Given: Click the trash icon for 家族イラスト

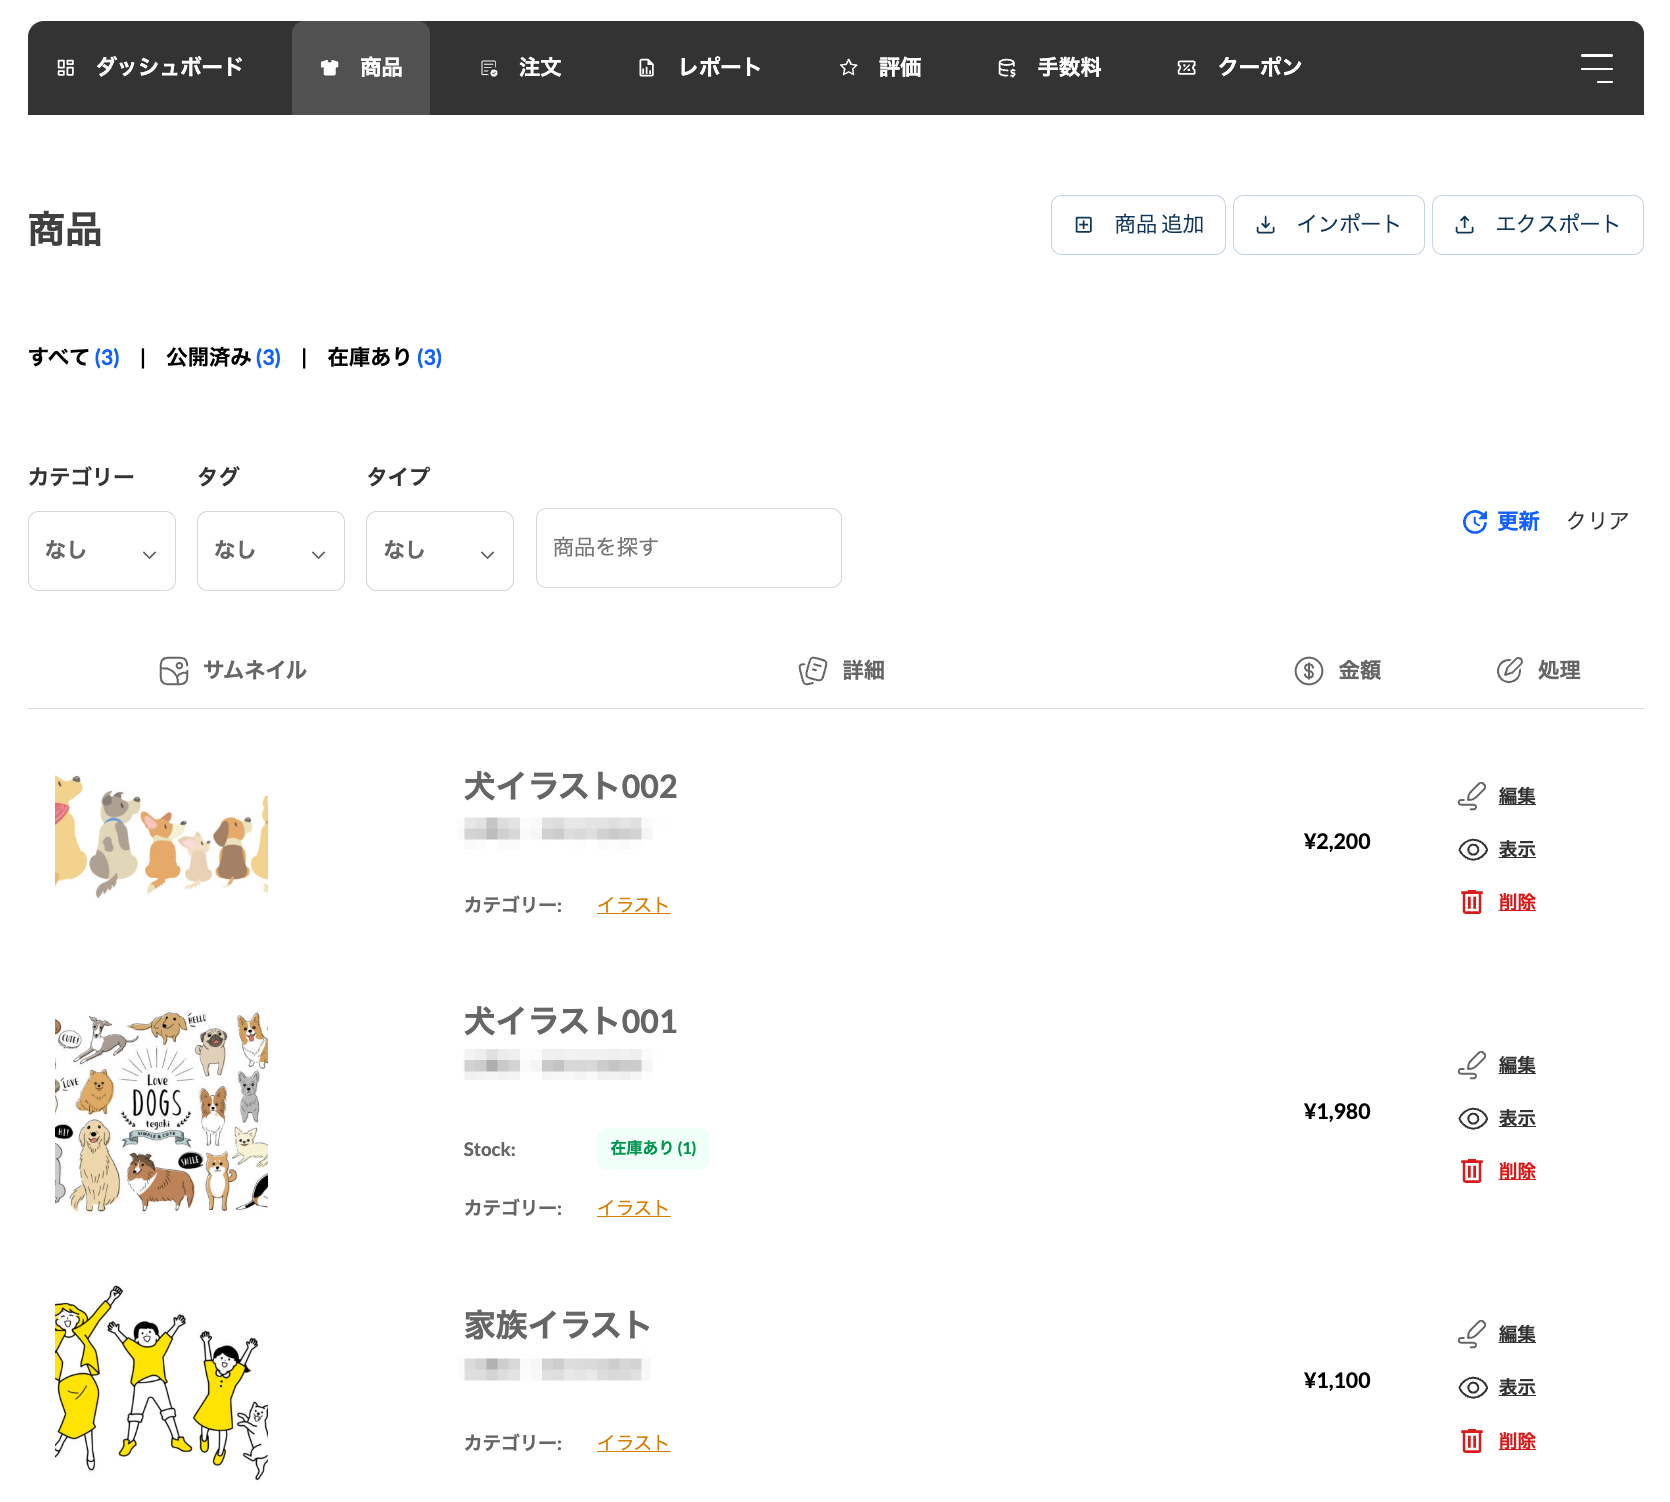Looking at the screenshot, I should 1471,1441.
